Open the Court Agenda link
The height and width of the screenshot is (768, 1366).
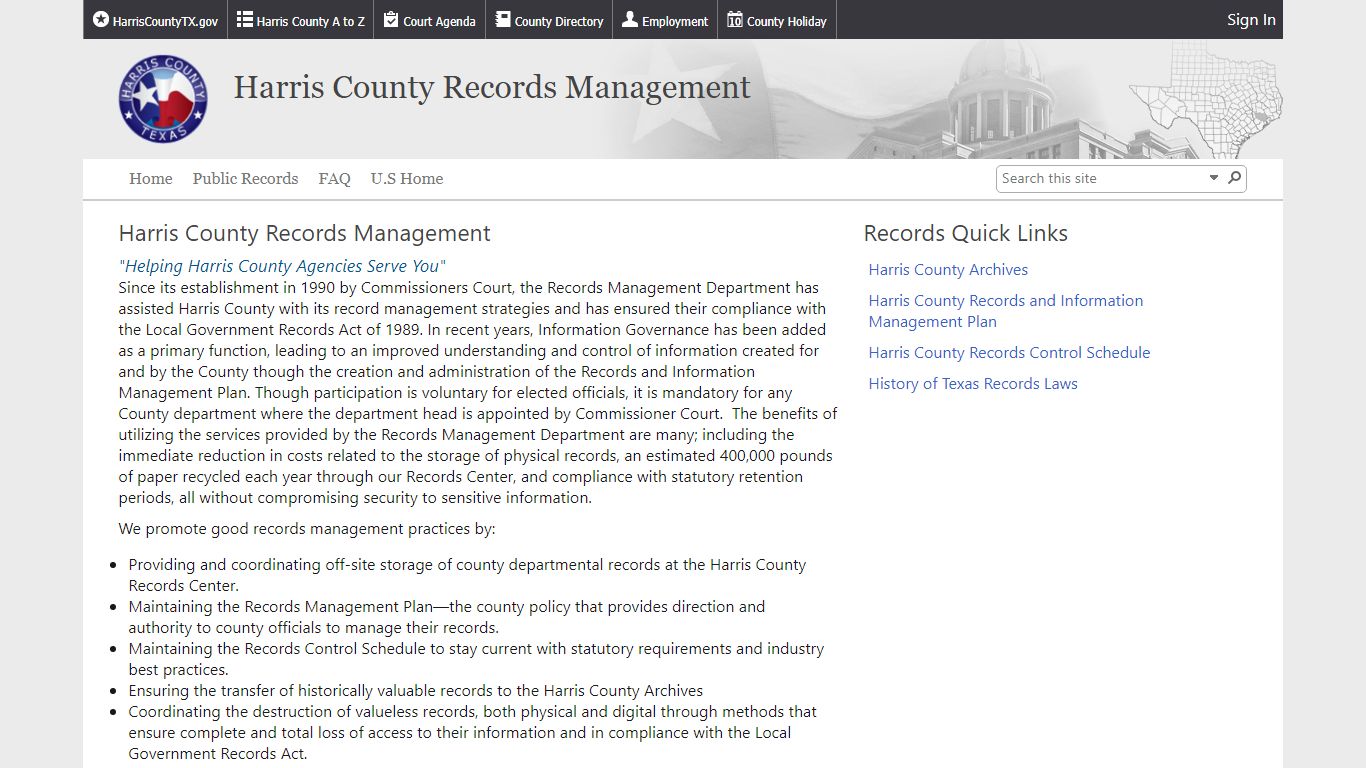[439, 21]
